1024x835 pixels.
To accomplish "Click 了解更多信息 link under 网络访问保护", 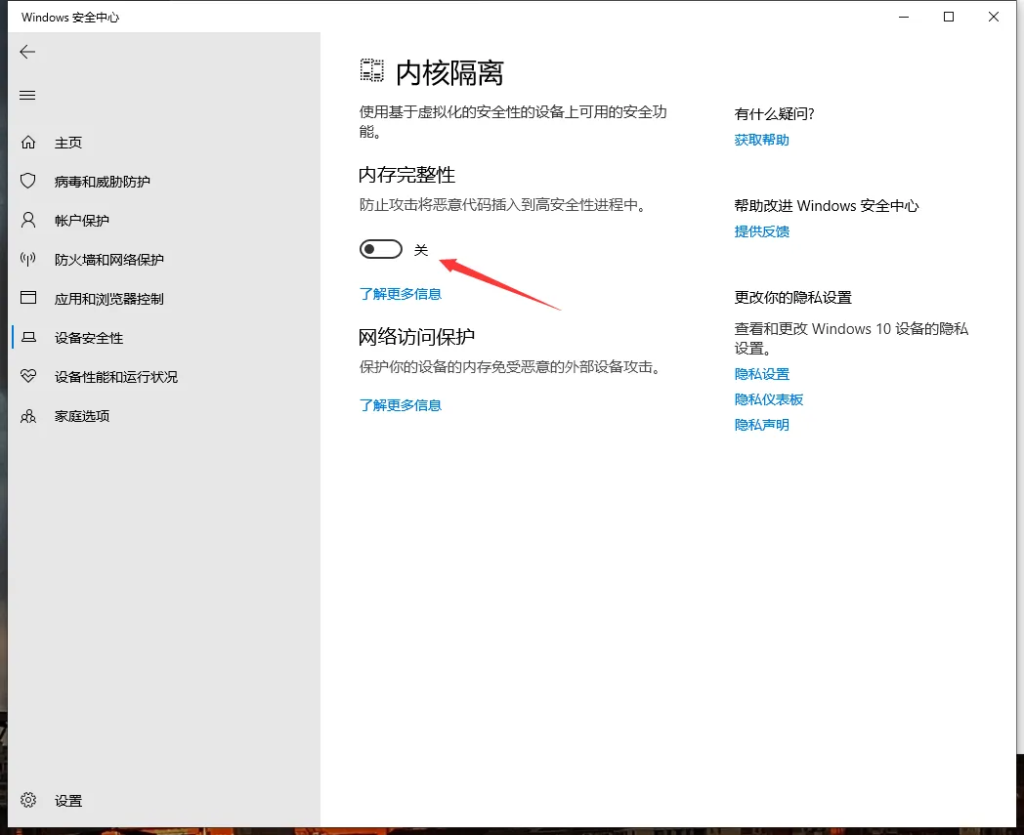I will (400, 405).
